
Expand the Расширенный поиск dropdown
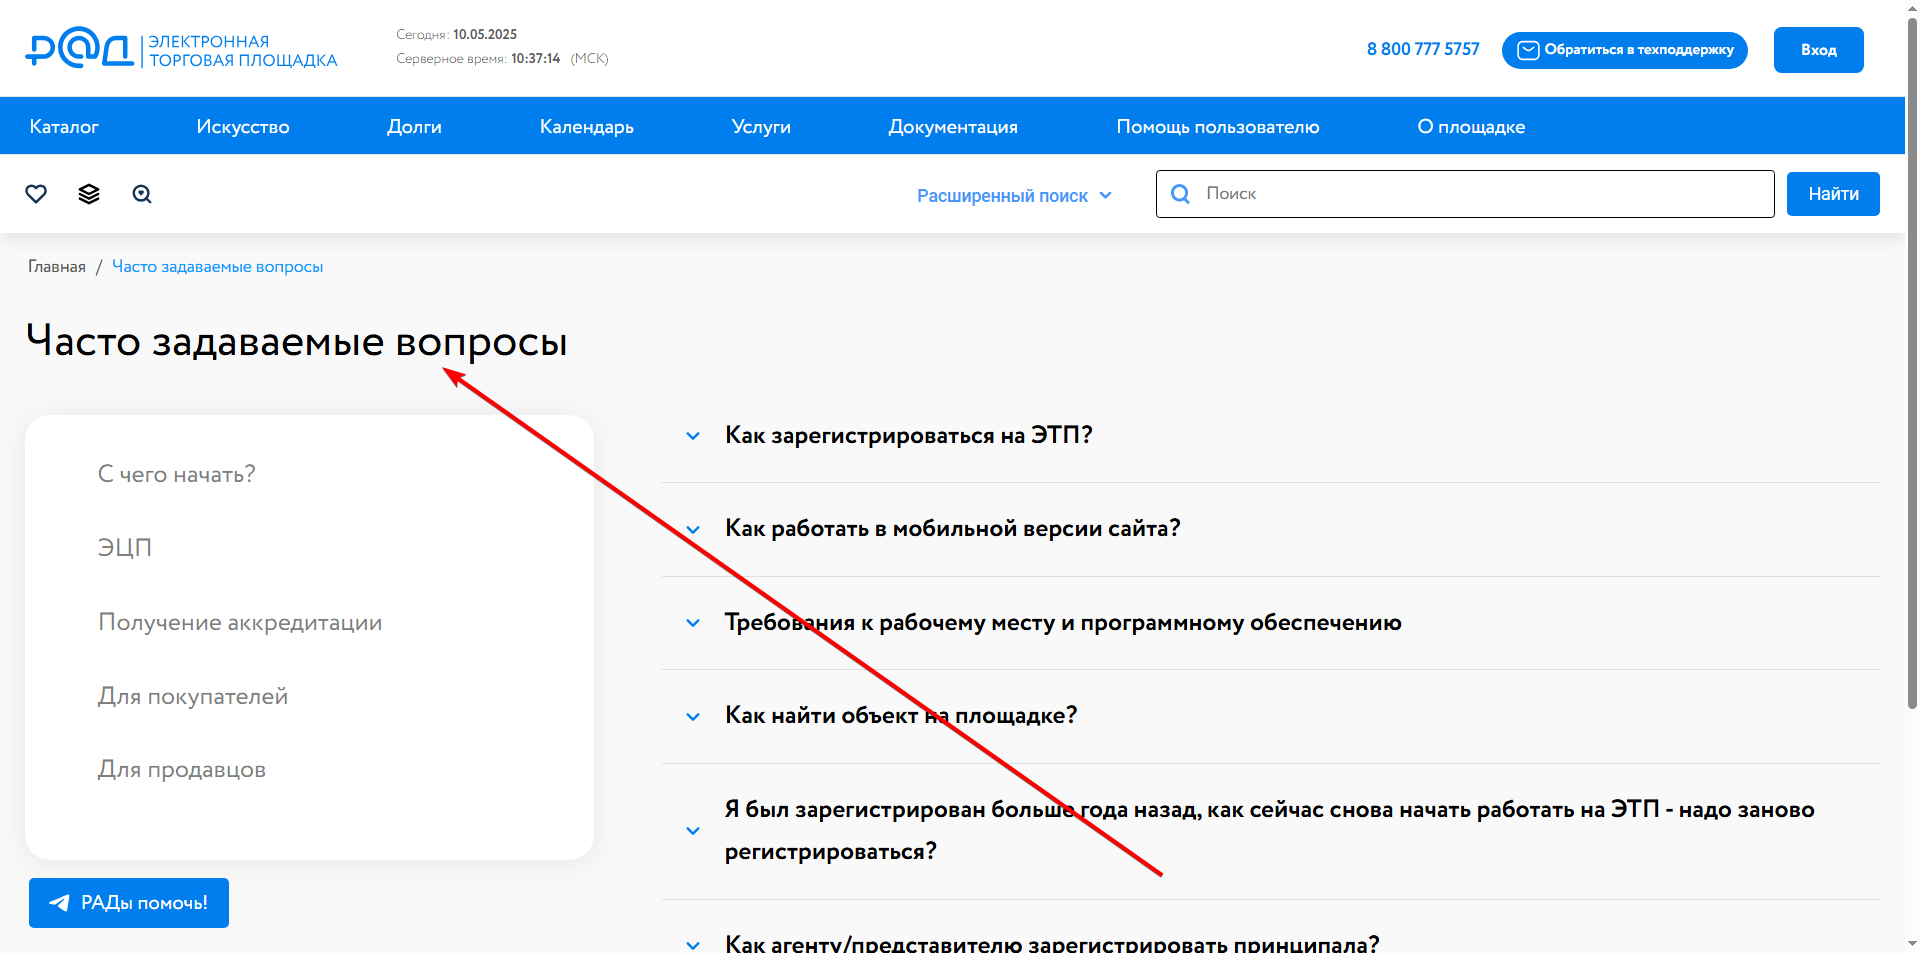click(1014, 196)
